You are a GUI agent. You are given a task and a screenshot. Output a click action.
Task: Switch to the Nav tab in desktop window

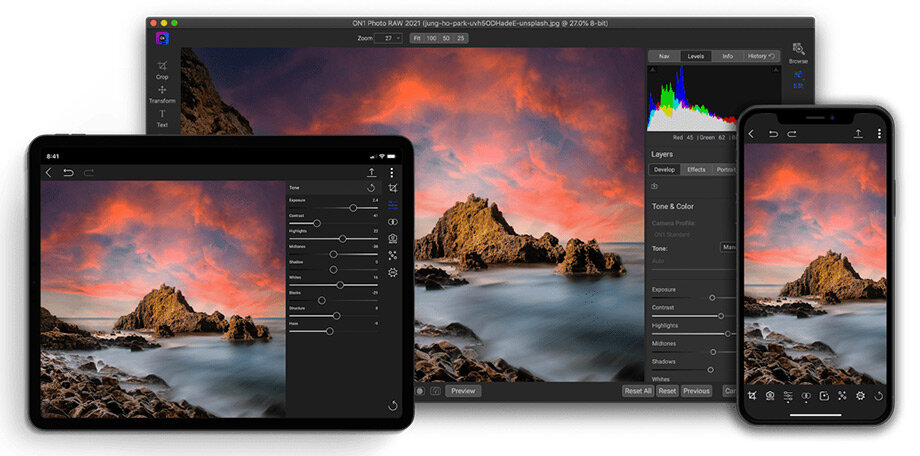(x=664, y=56)
